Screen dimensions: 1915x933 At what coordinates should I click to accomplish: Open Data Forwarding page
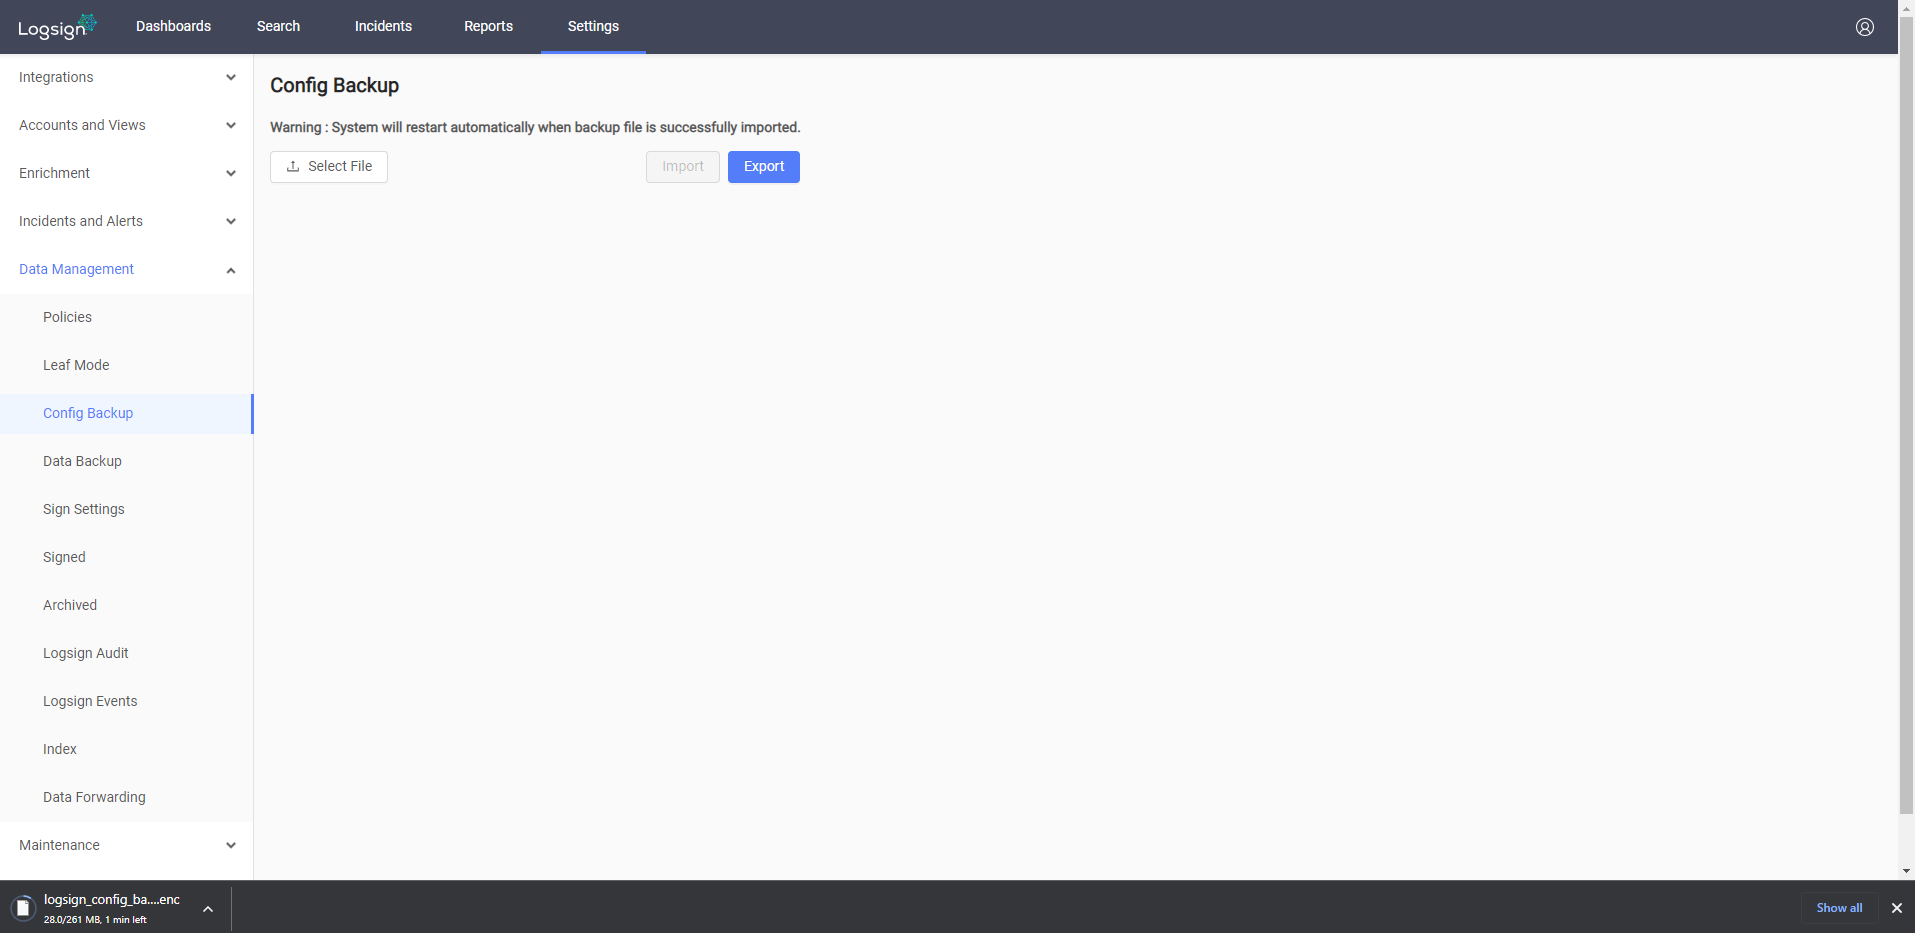pos(126,797)
